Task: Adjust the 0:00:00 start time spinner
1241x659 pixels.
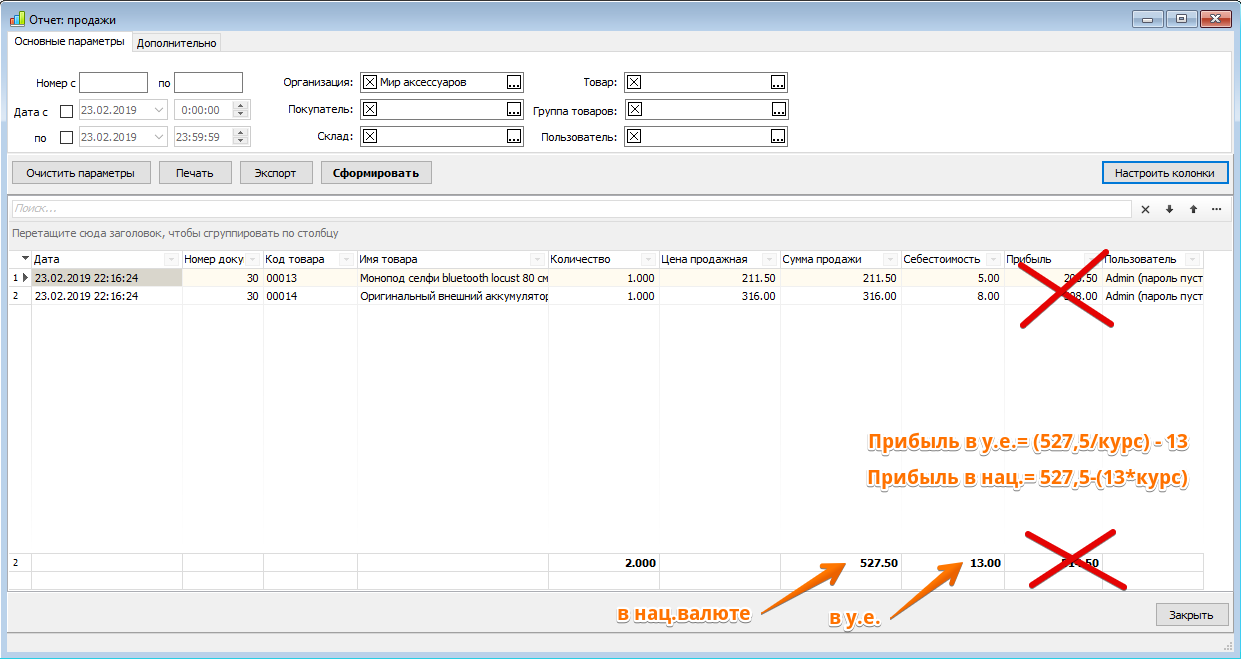Action: (241, 110)
